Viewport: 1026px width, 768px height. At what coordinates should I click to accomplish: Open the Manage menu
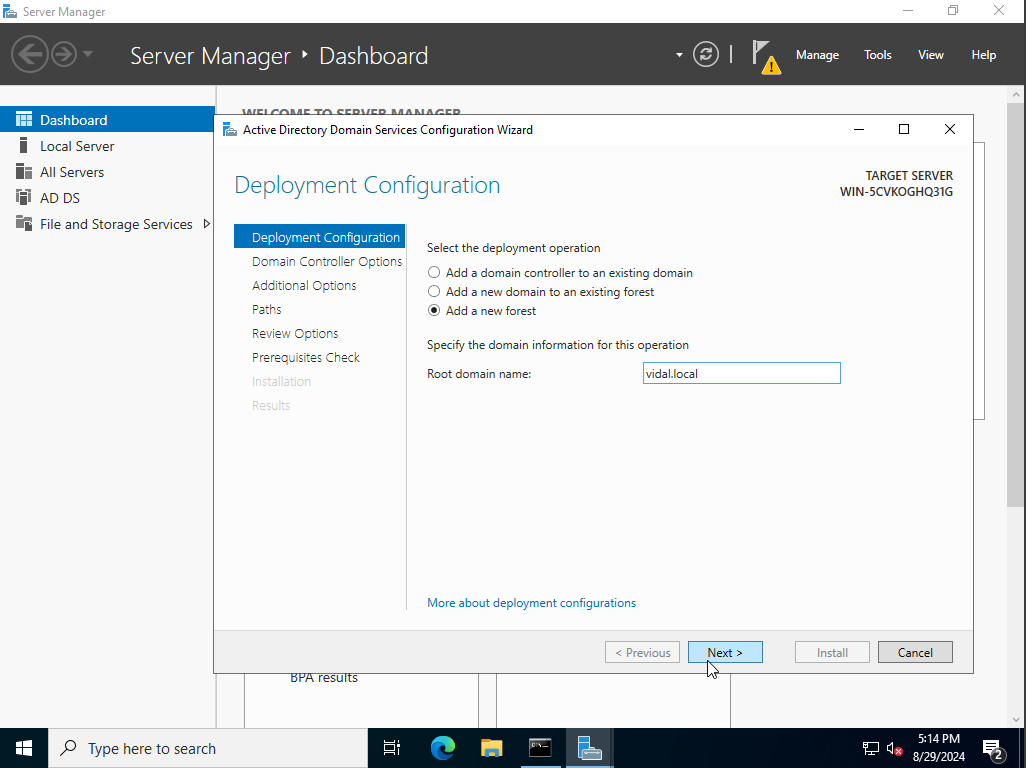click(x=817, y=55)
